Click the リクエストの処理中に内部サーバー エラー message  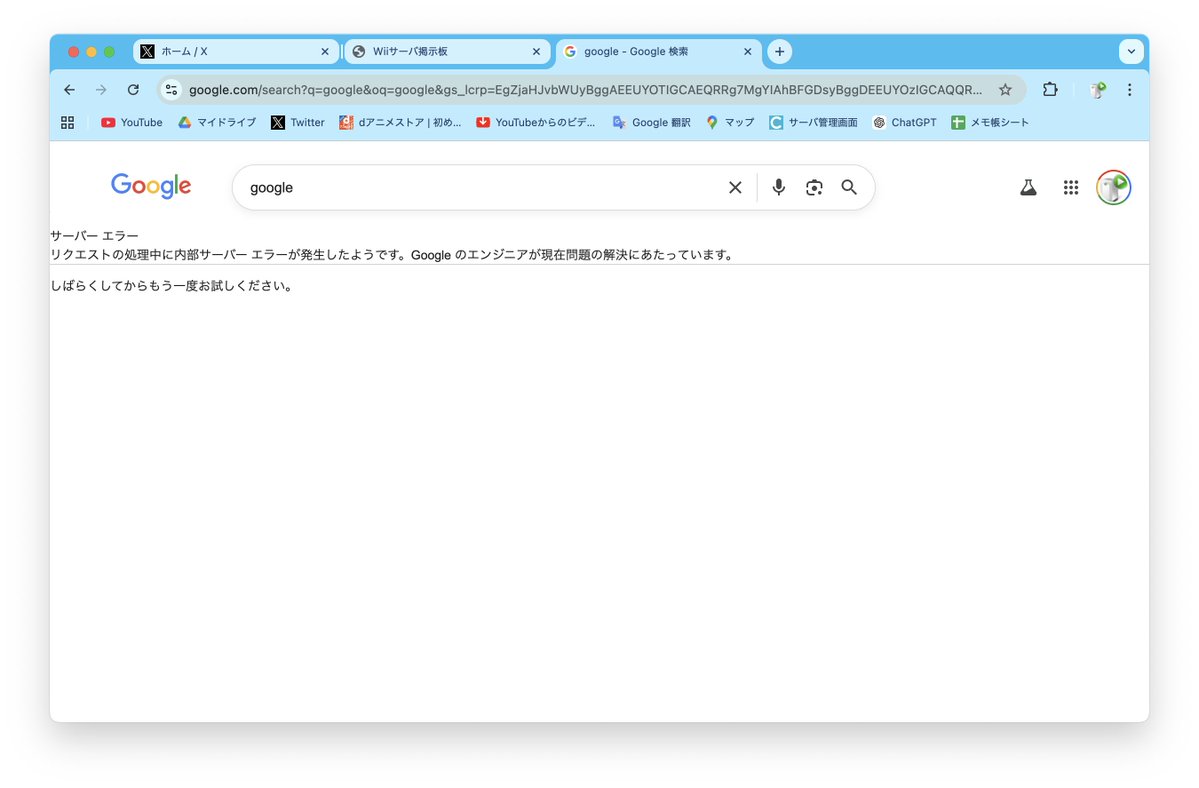pos(393,255)
